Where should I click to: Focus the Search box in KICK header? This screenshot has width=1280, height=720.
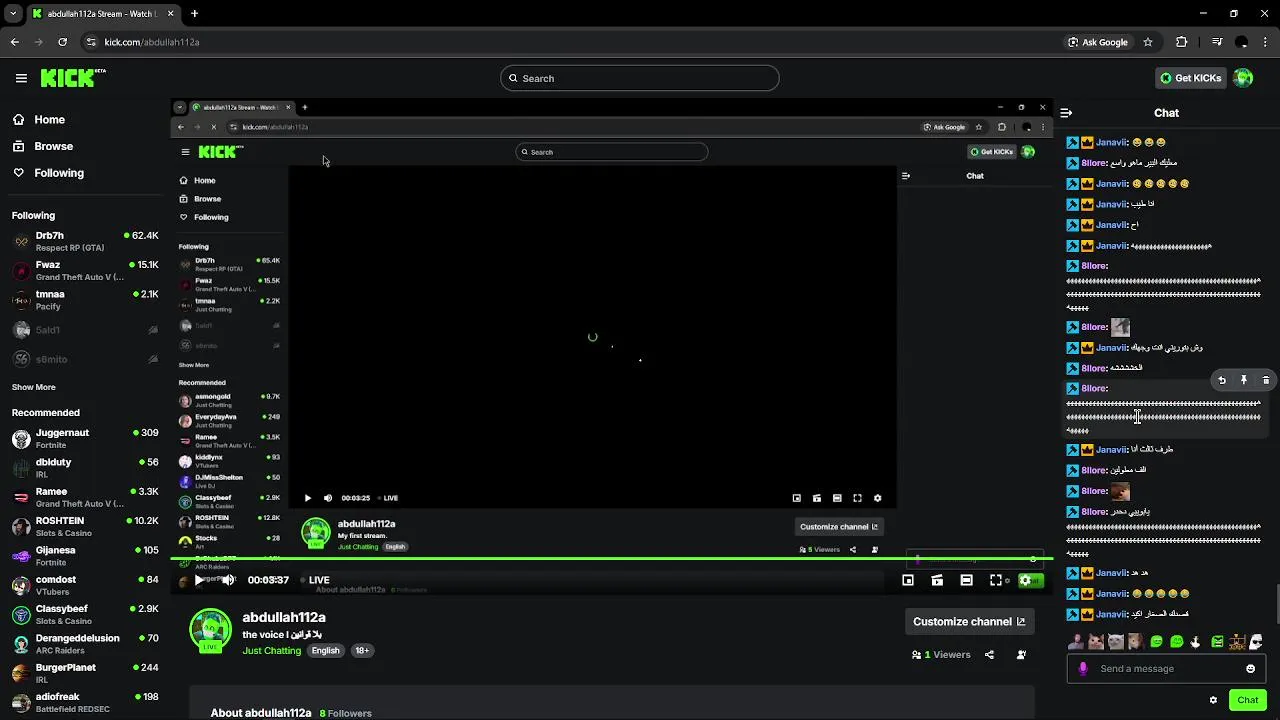point(640,78)
